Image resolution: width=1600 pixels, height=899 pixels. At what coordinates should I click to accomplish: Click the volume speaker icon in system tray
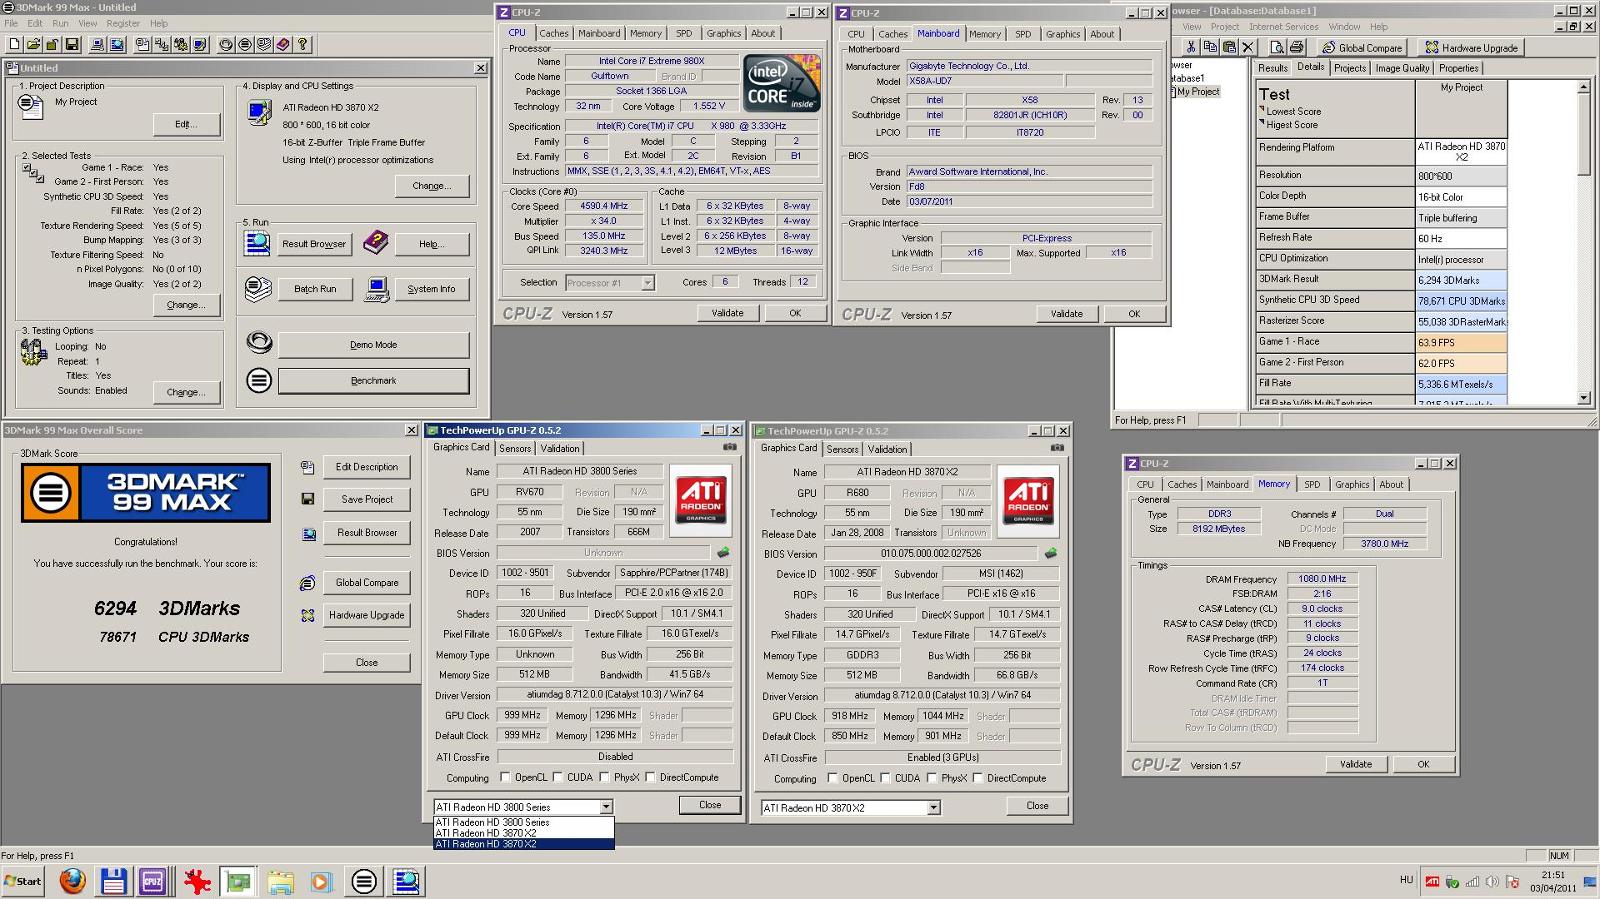1491,882
